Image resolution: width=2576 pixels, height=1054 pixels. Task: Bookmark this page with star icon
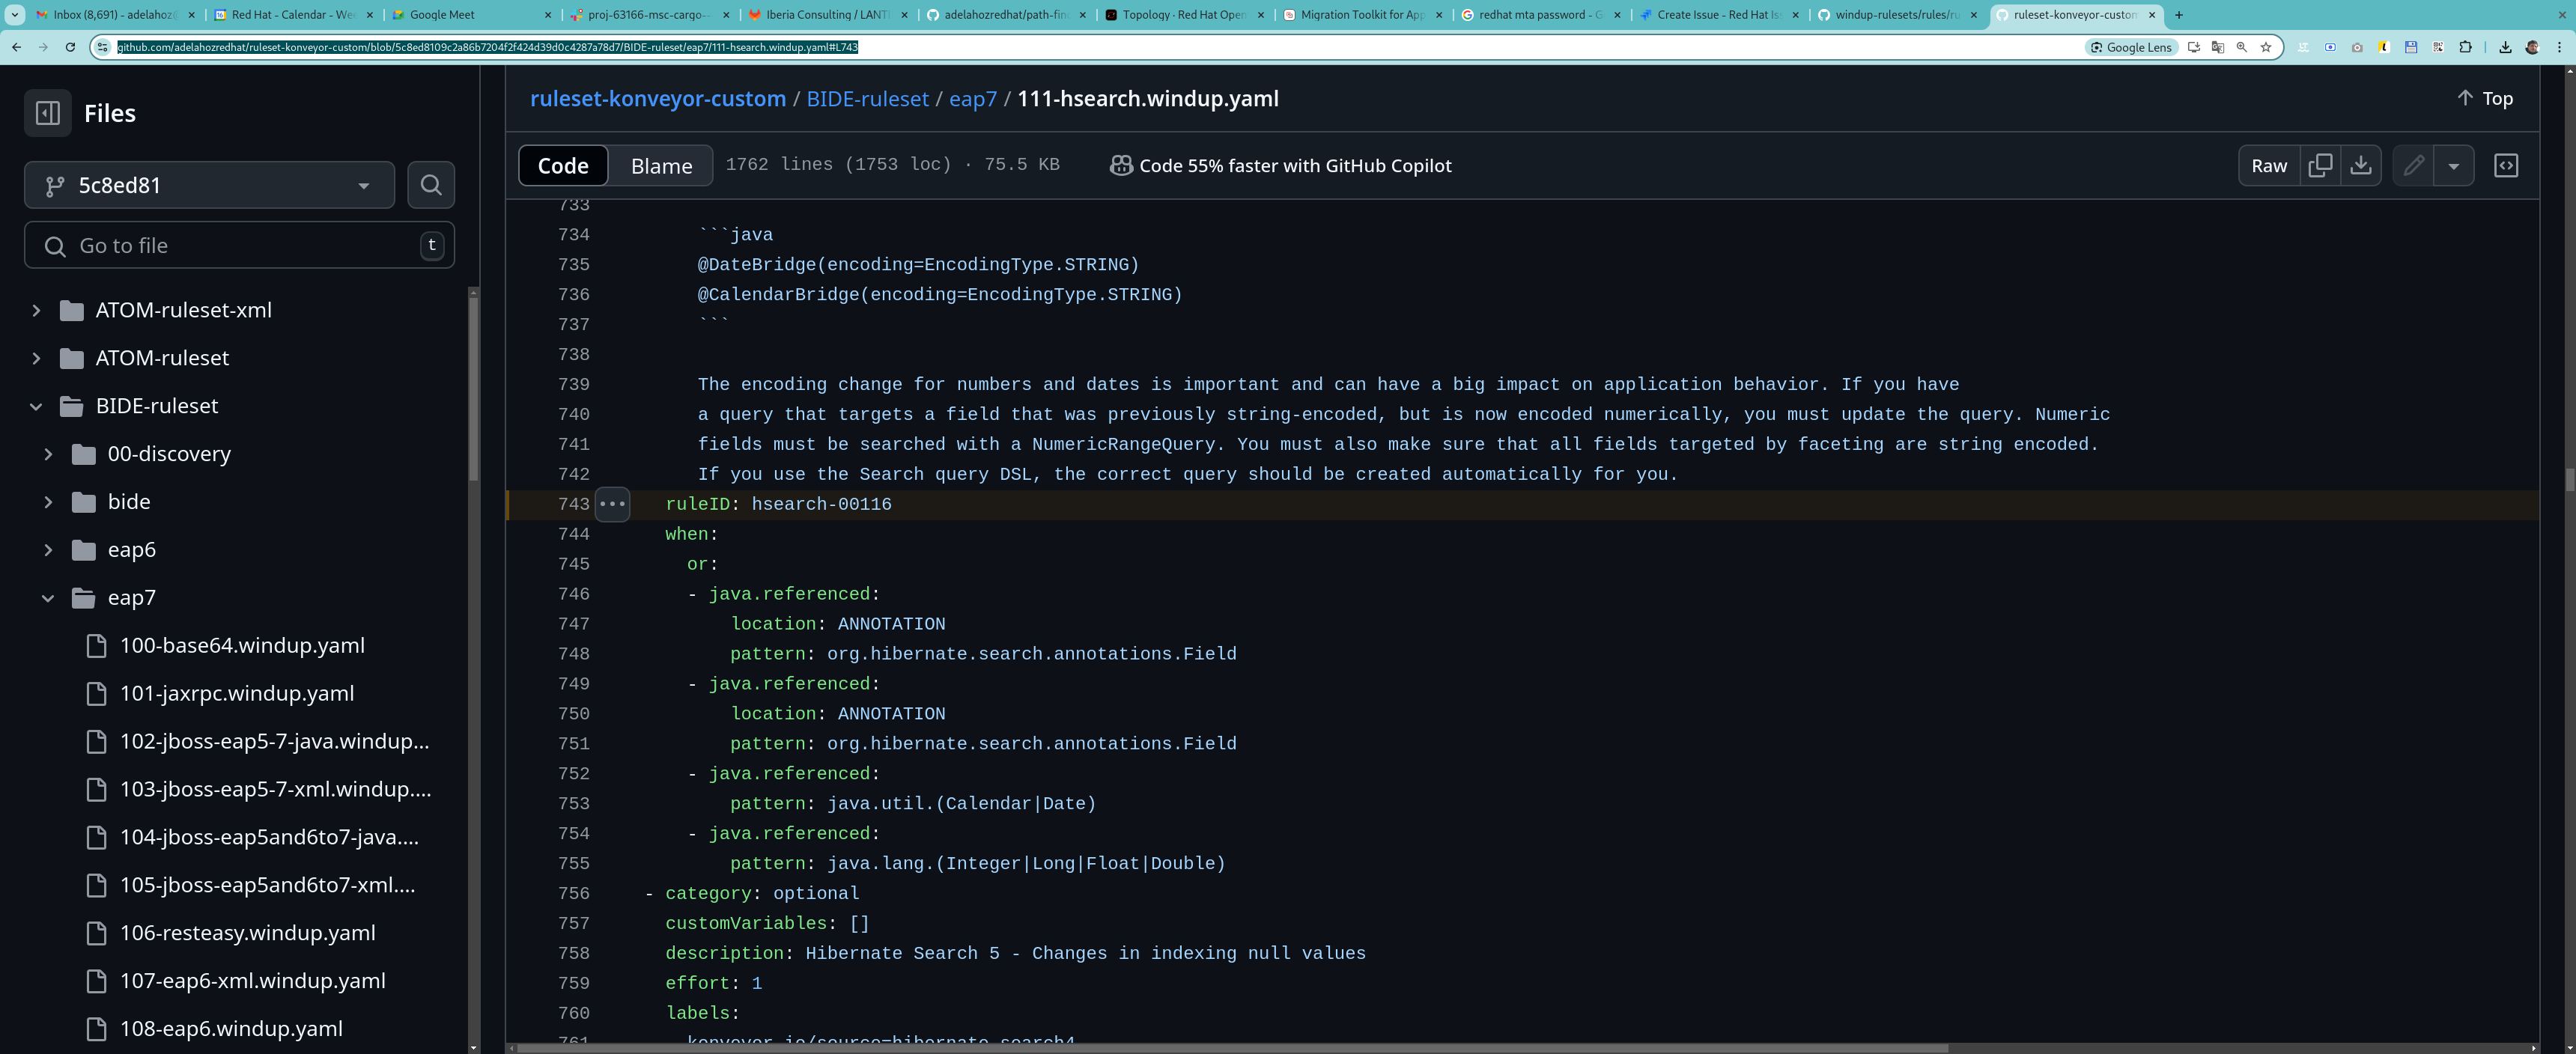point(2265,47)
